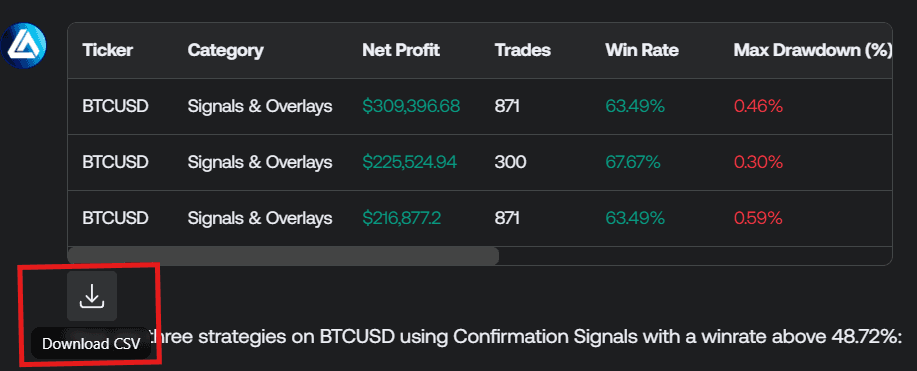Click the blue triangle assistant avatar logo

23,46
